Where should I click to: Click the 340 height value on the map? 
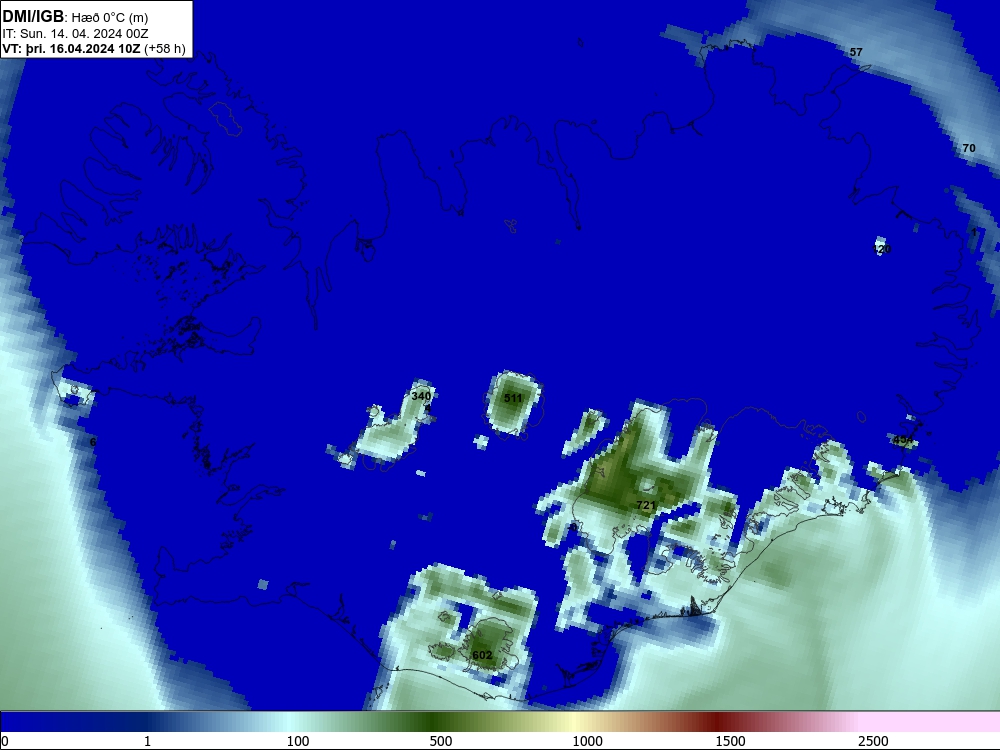tap(421, 396)
